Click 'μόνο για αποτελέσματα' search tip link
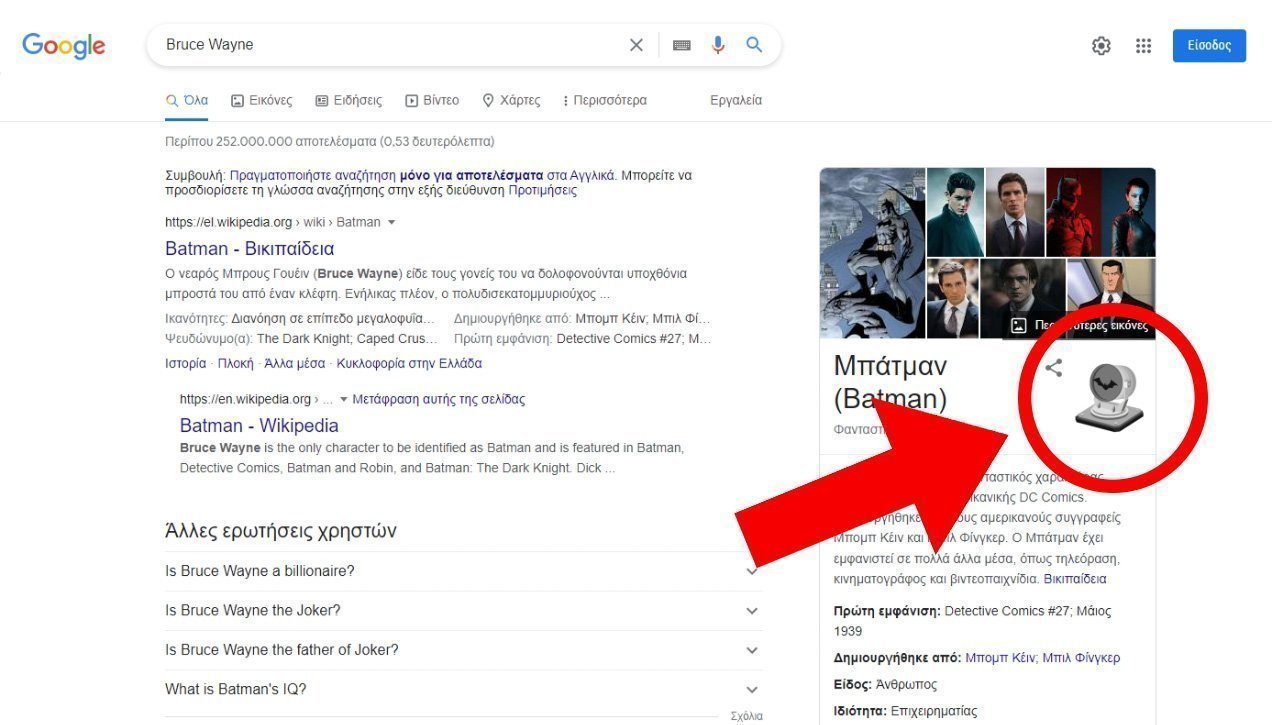This screenshot has height=725, width=1272. (x=471, y=175)
